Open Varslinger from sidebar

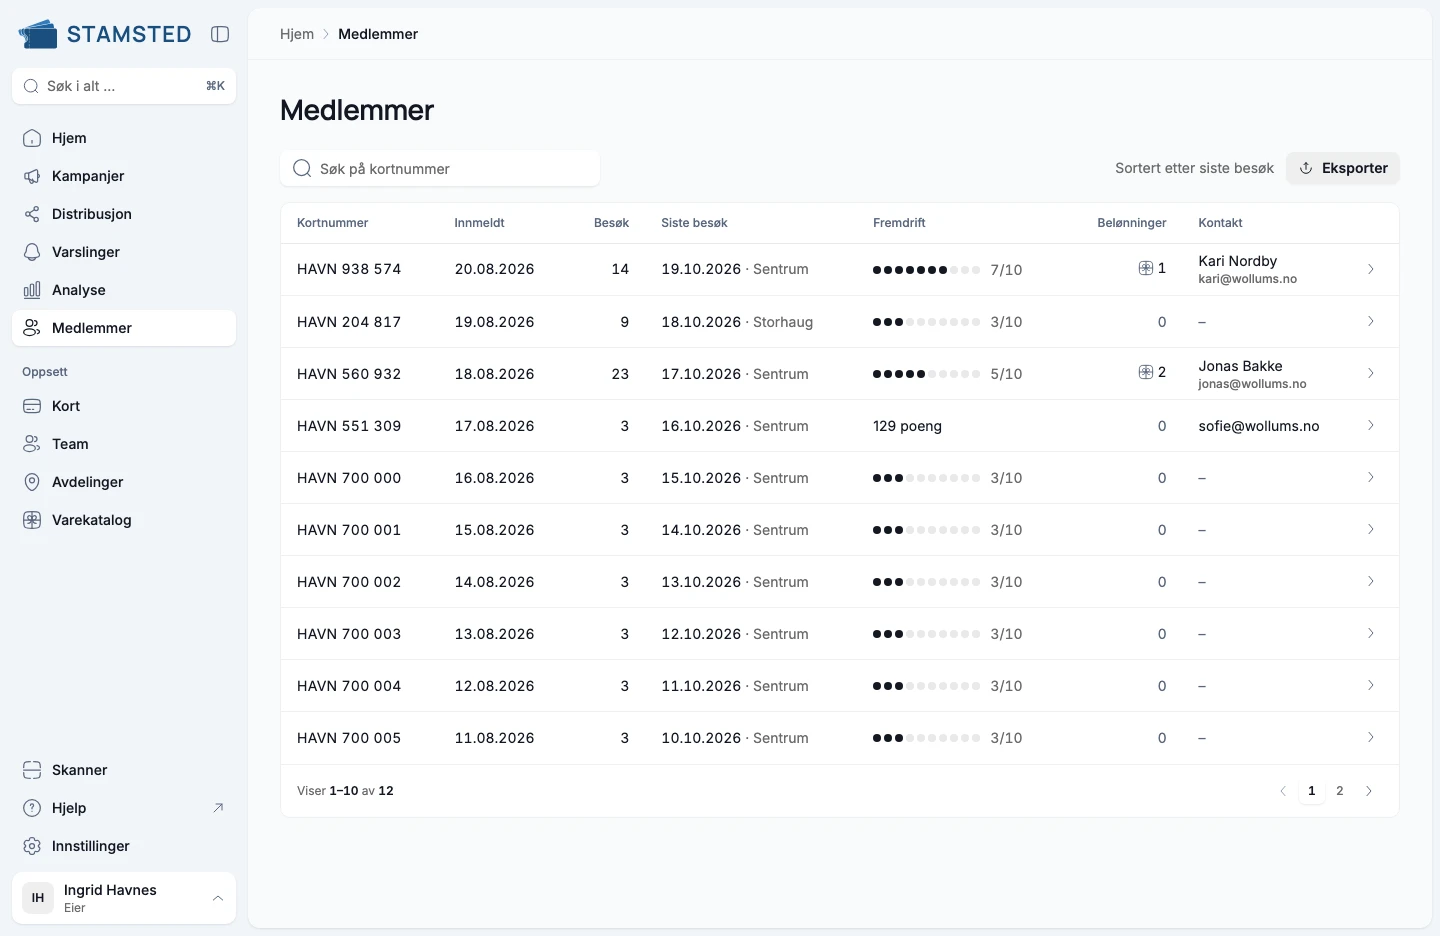(124, 252)
